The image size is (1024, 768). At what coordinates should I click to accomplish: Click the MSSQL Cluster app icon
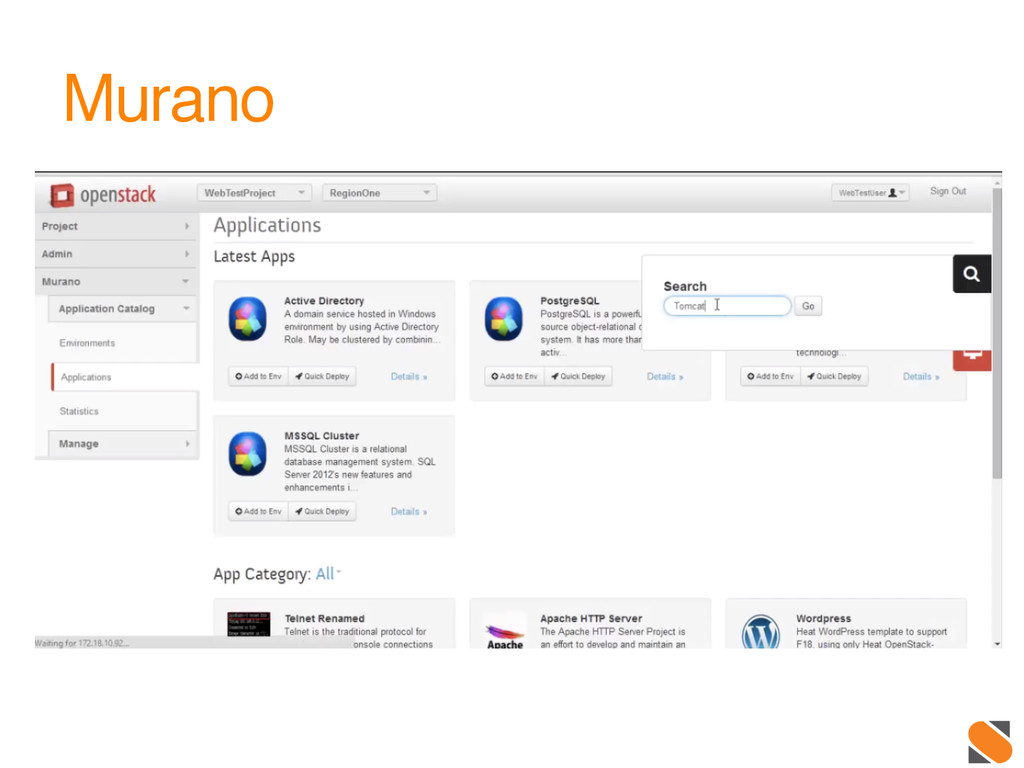click(x=248, y=454)
